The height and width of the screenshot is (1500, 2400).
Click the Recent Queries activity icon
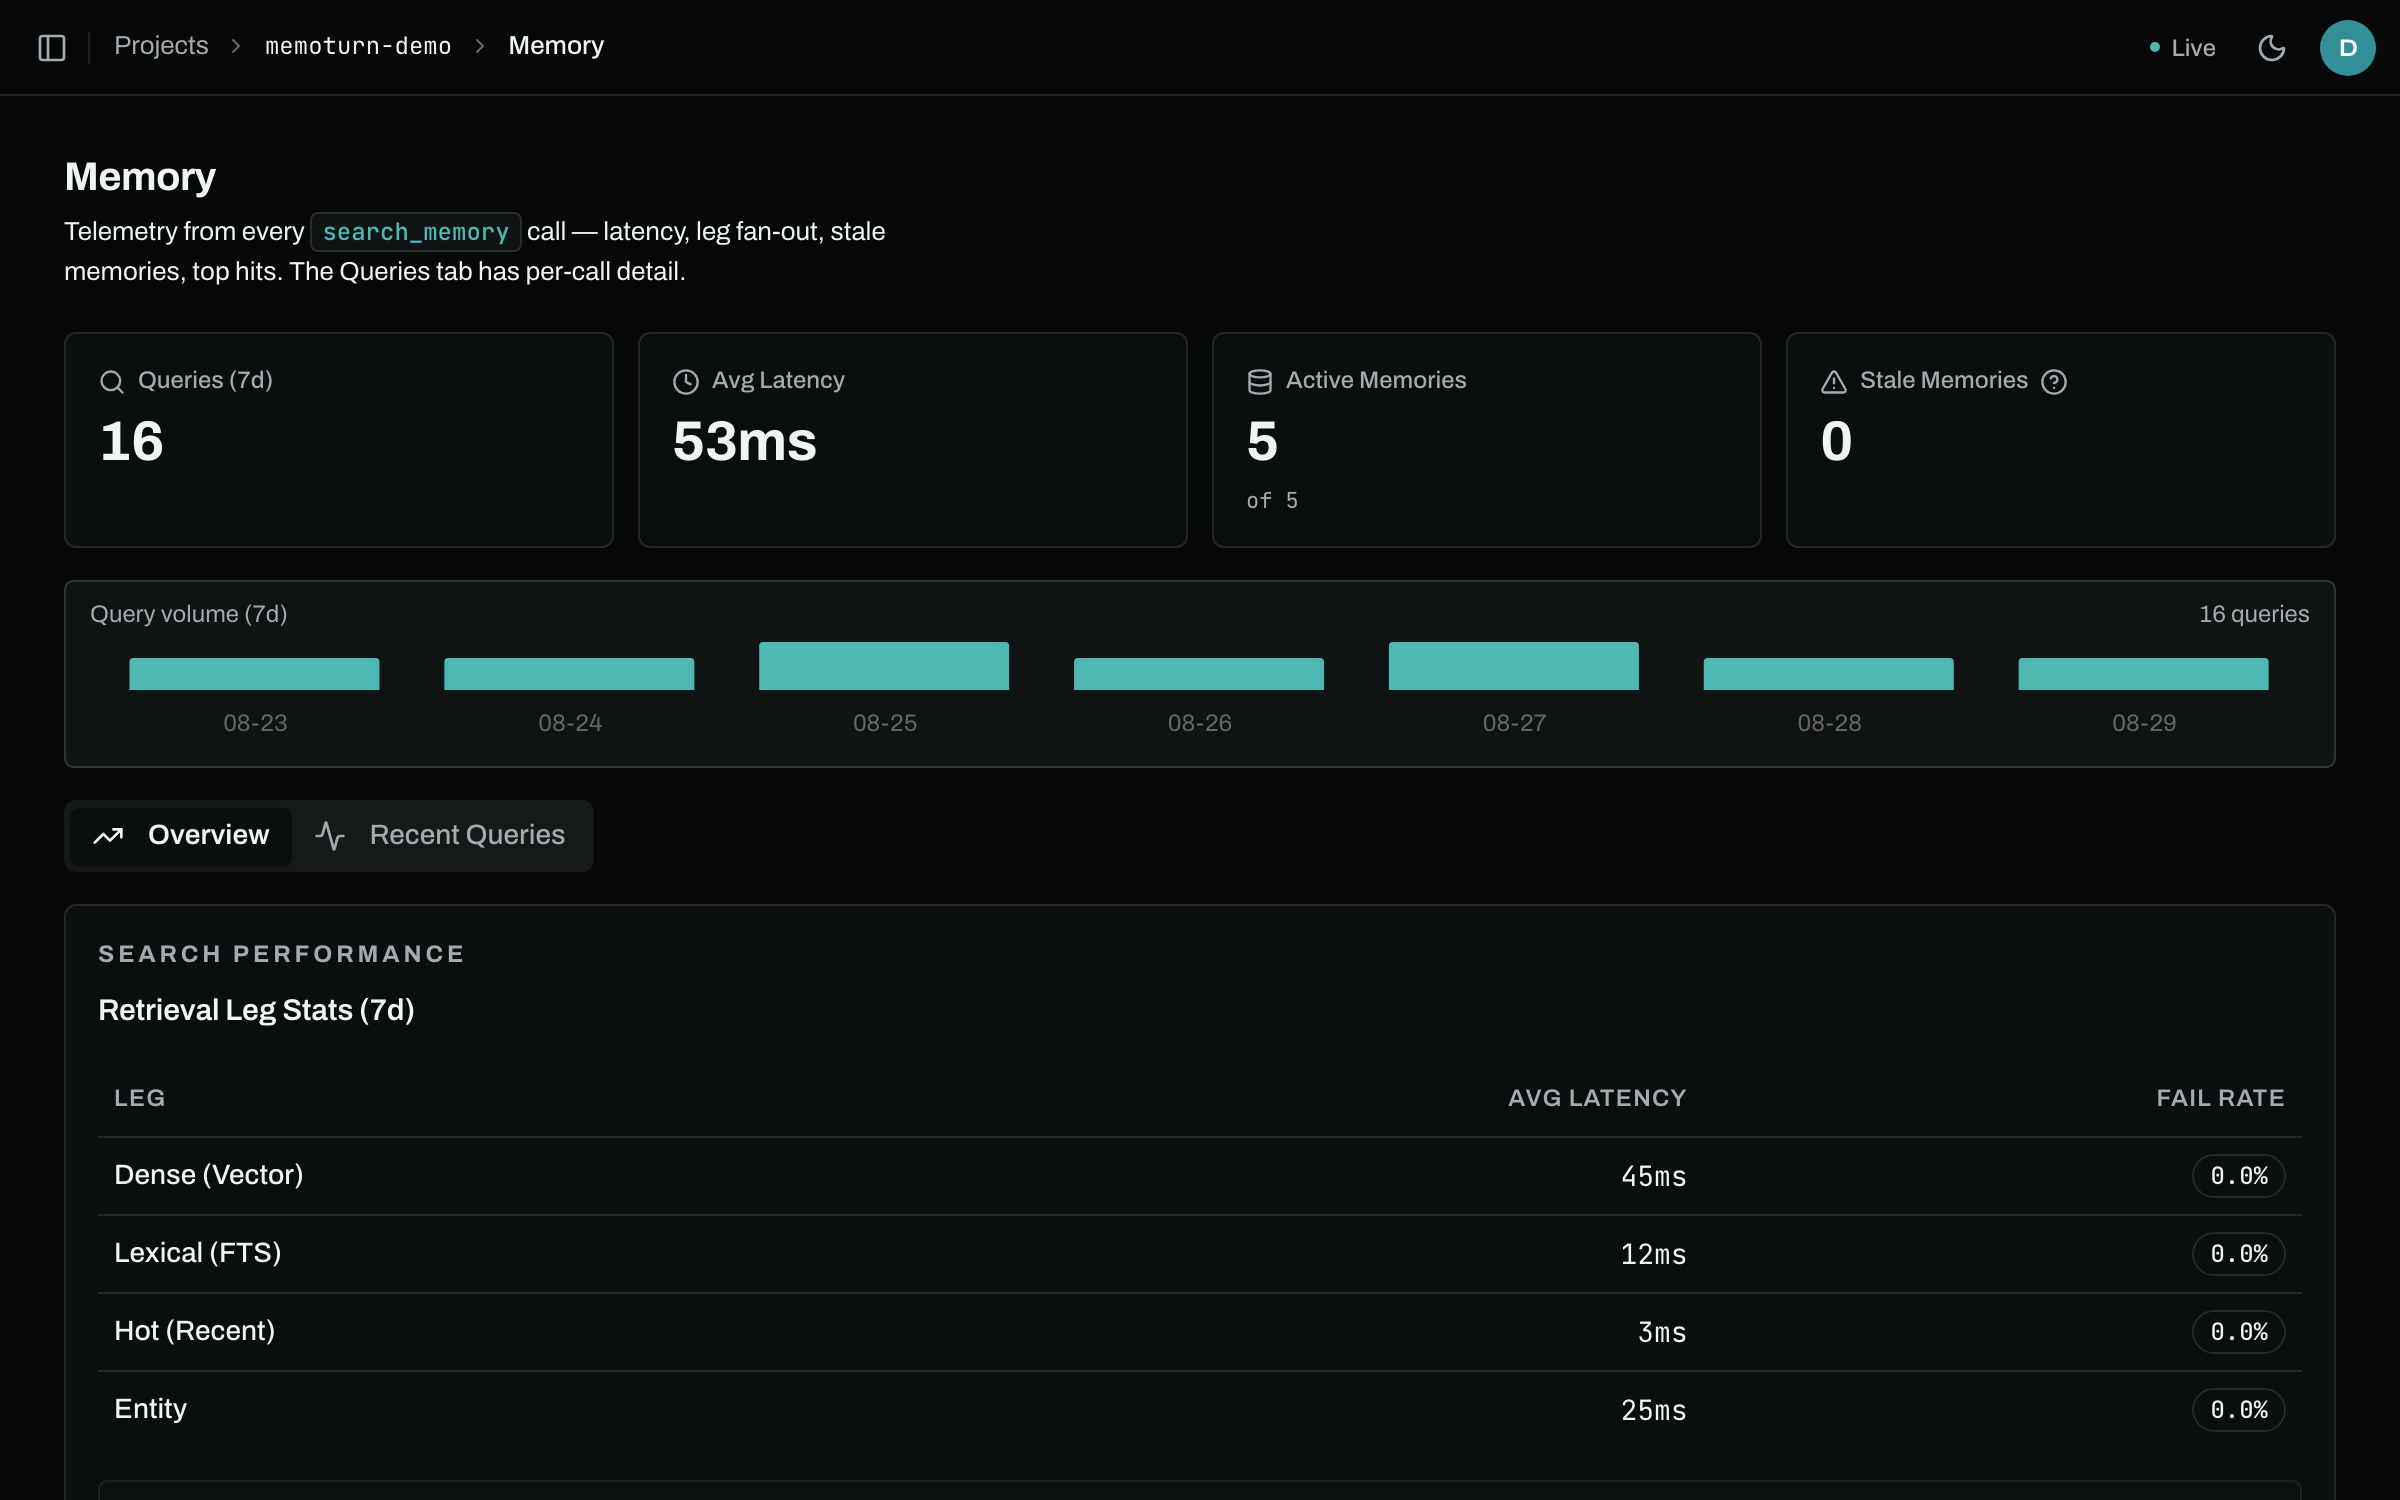click(330, 836)
